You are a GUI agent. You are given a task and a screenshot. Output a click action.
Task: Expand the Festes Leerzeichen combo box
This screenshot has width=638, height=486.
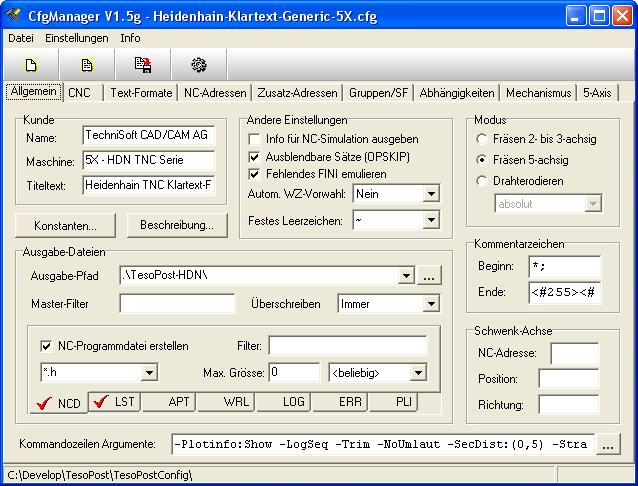point(431,219)
